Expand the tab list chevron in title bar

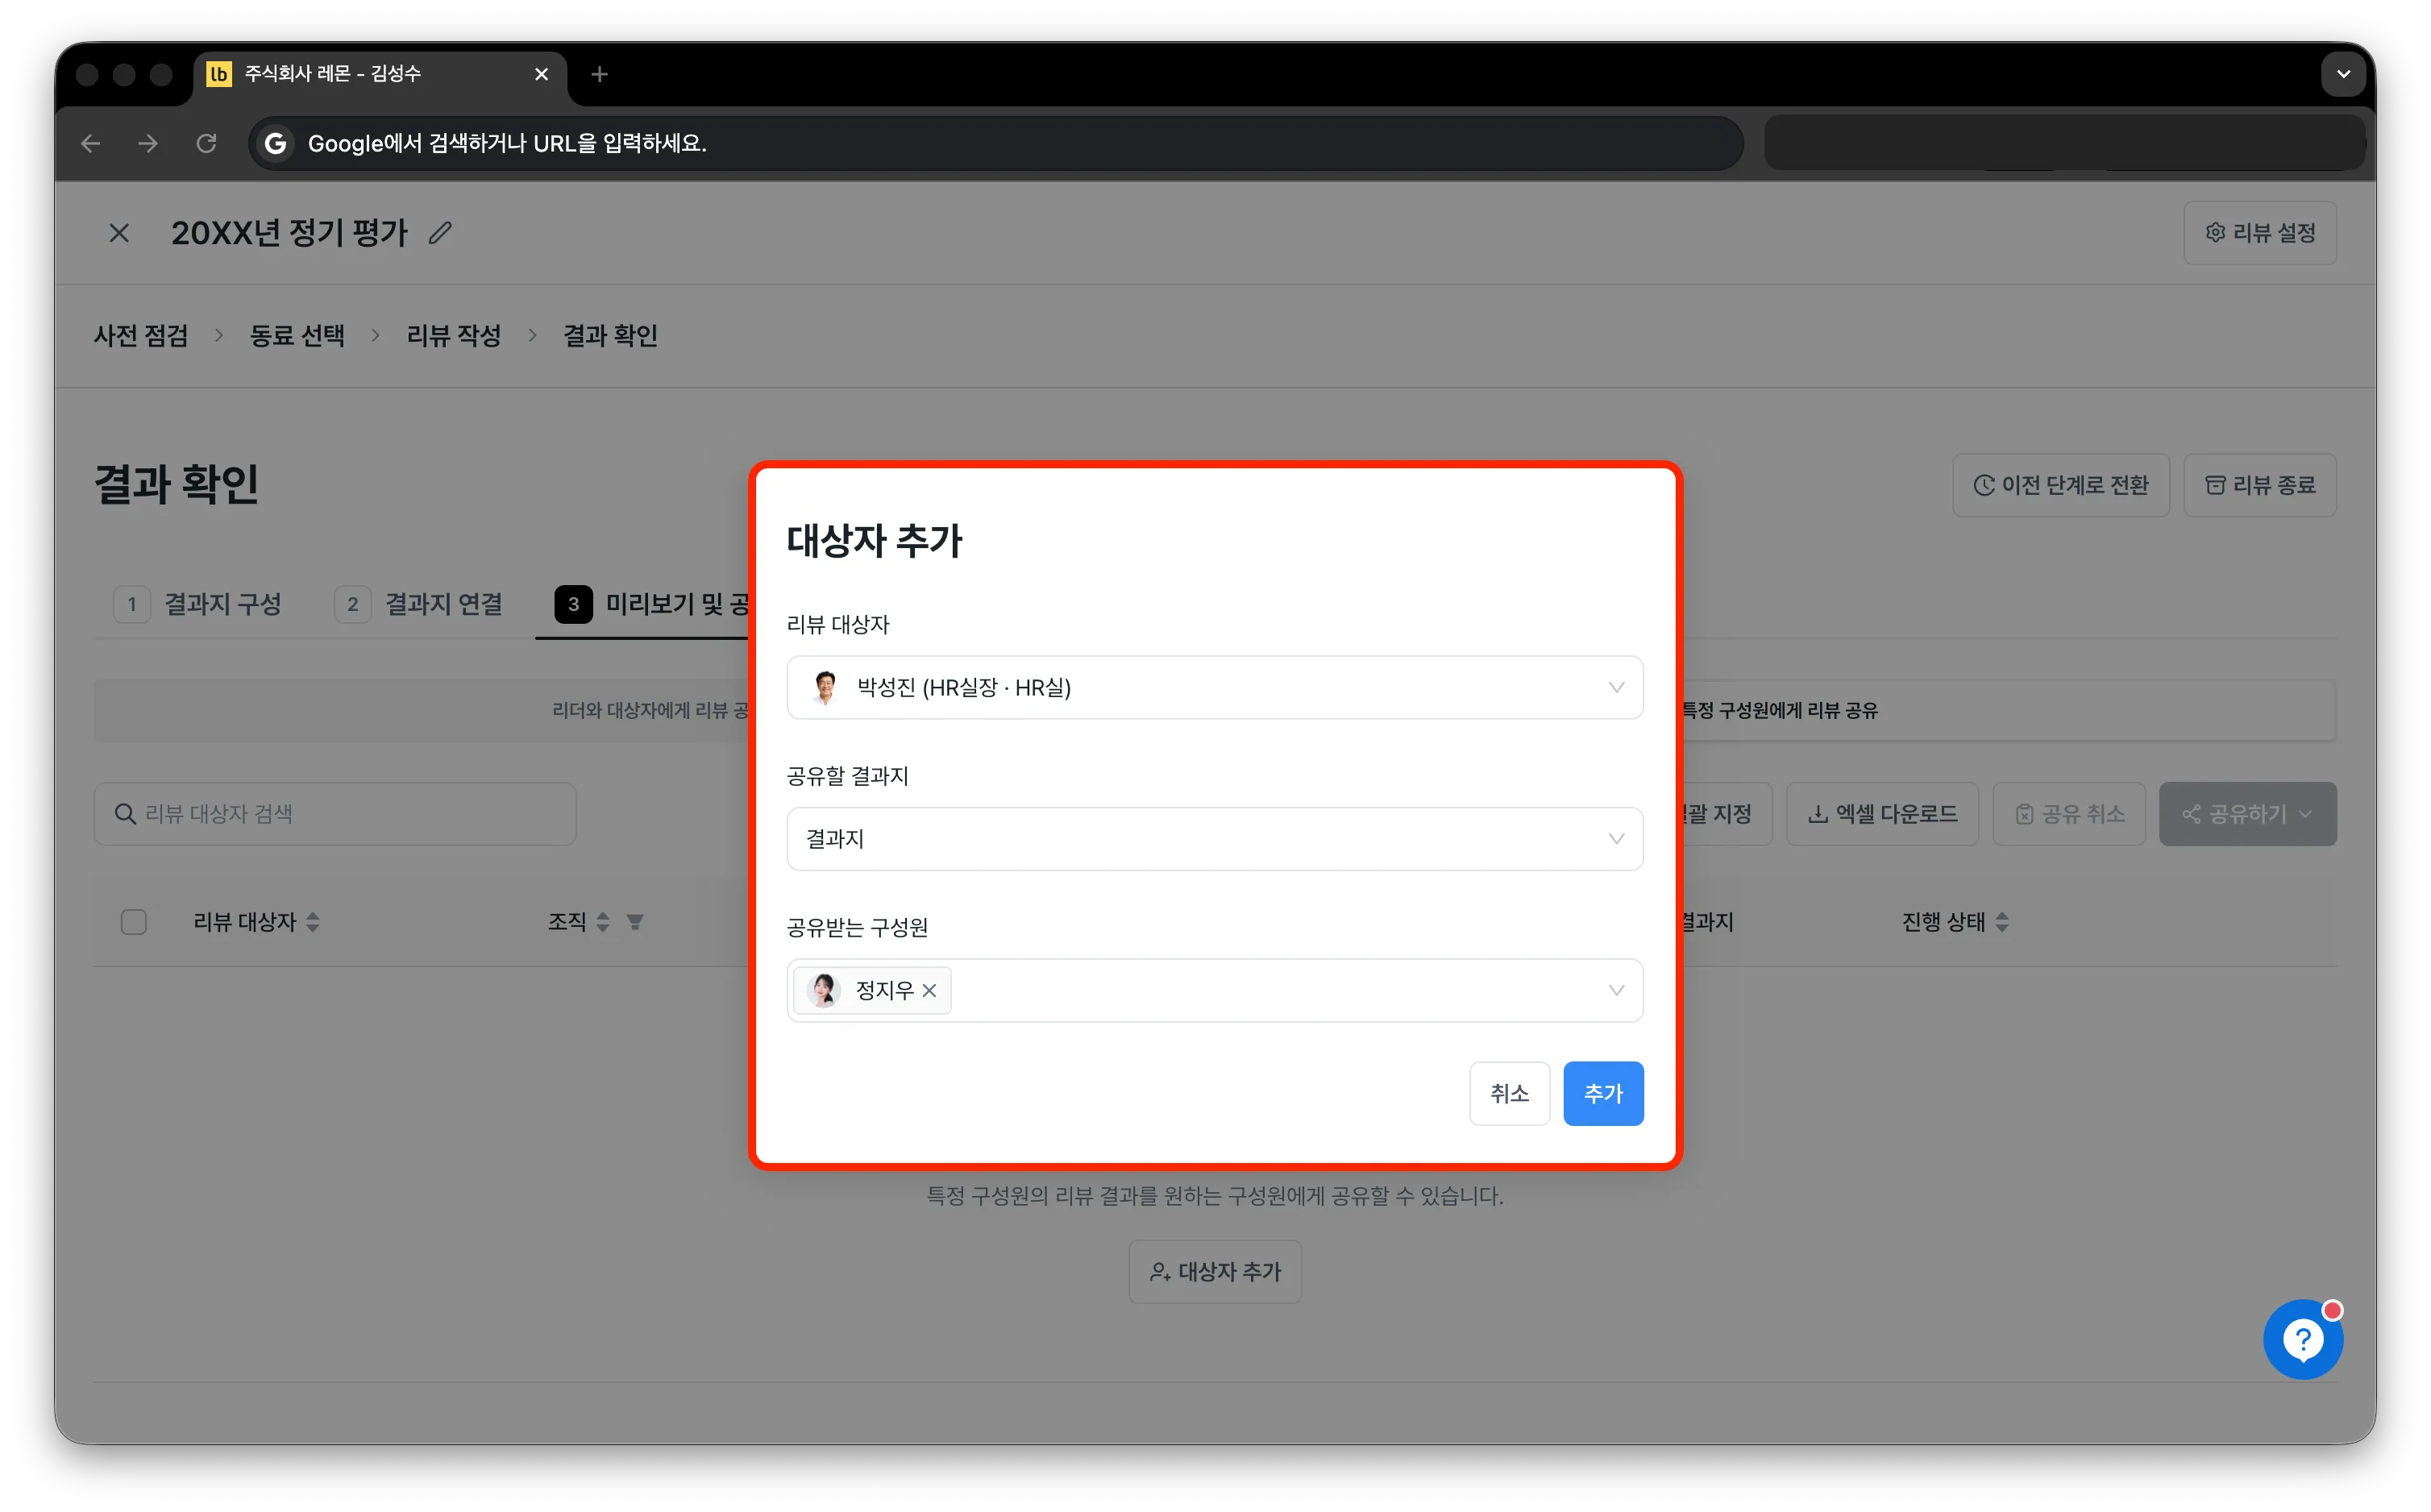click(2342, 74)
